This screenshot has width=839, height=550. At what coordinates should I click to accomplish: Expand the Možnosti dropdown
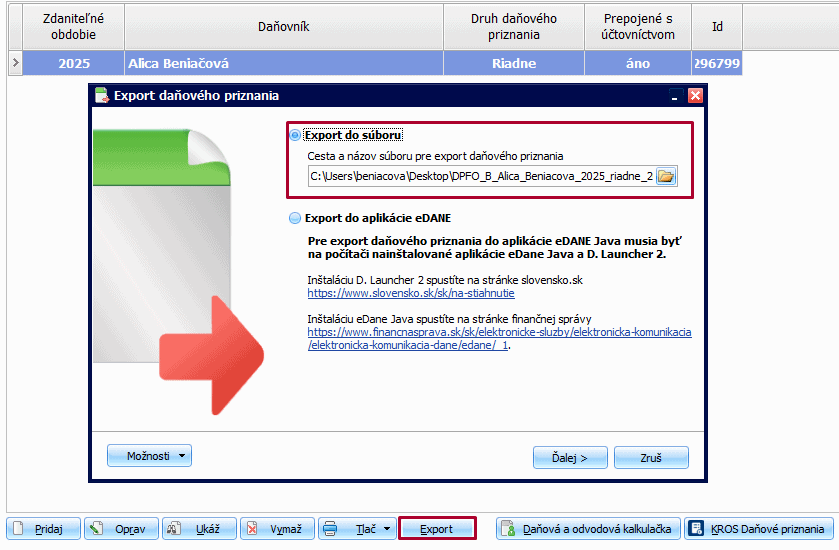(x=149, y=456)
